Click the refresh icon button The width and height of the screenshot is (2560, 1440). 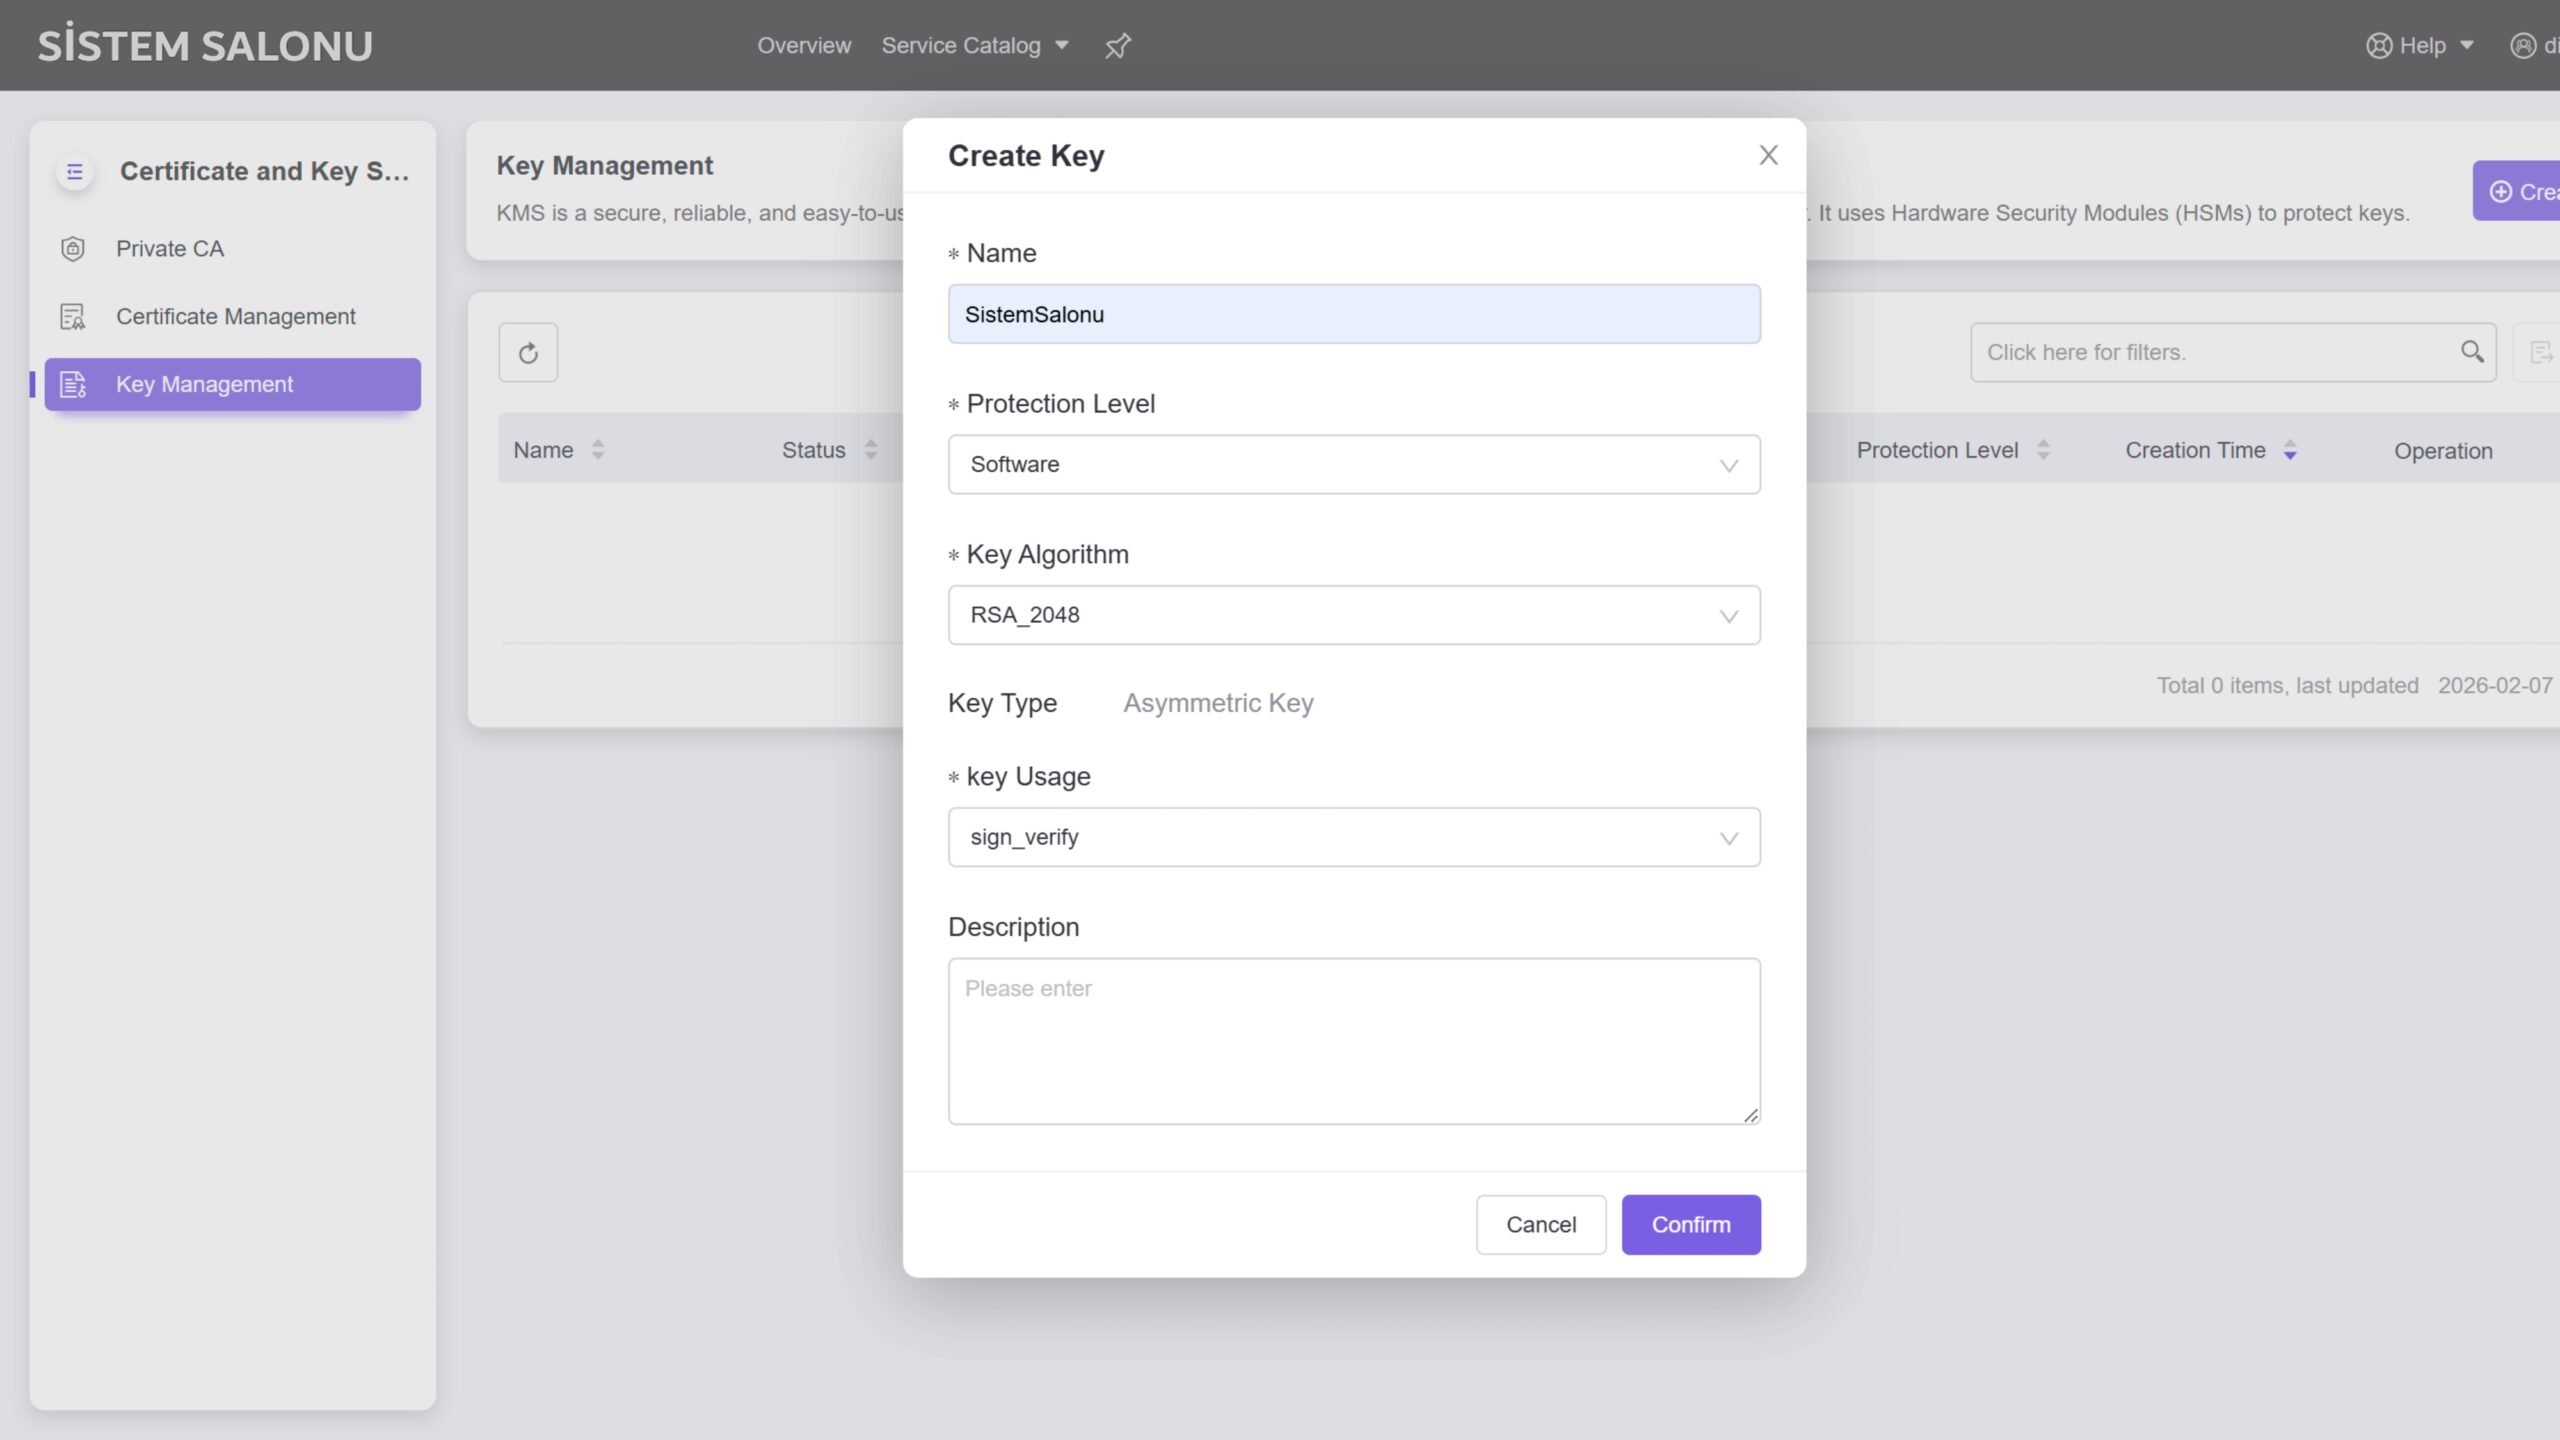[528, 353]
